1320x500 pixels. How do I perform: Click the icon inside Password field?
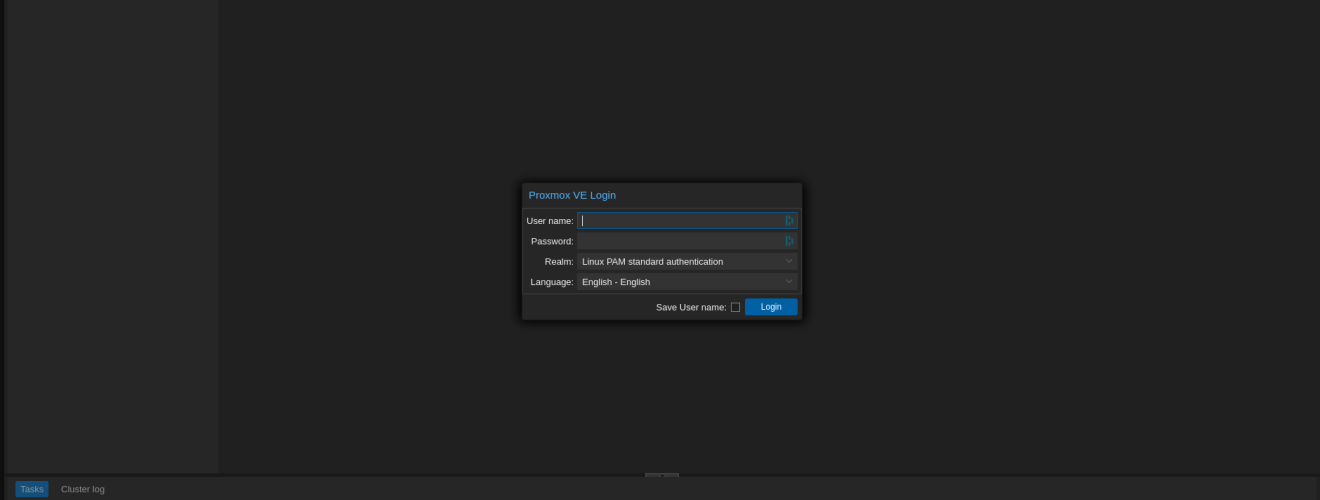[x=789, y=241]
